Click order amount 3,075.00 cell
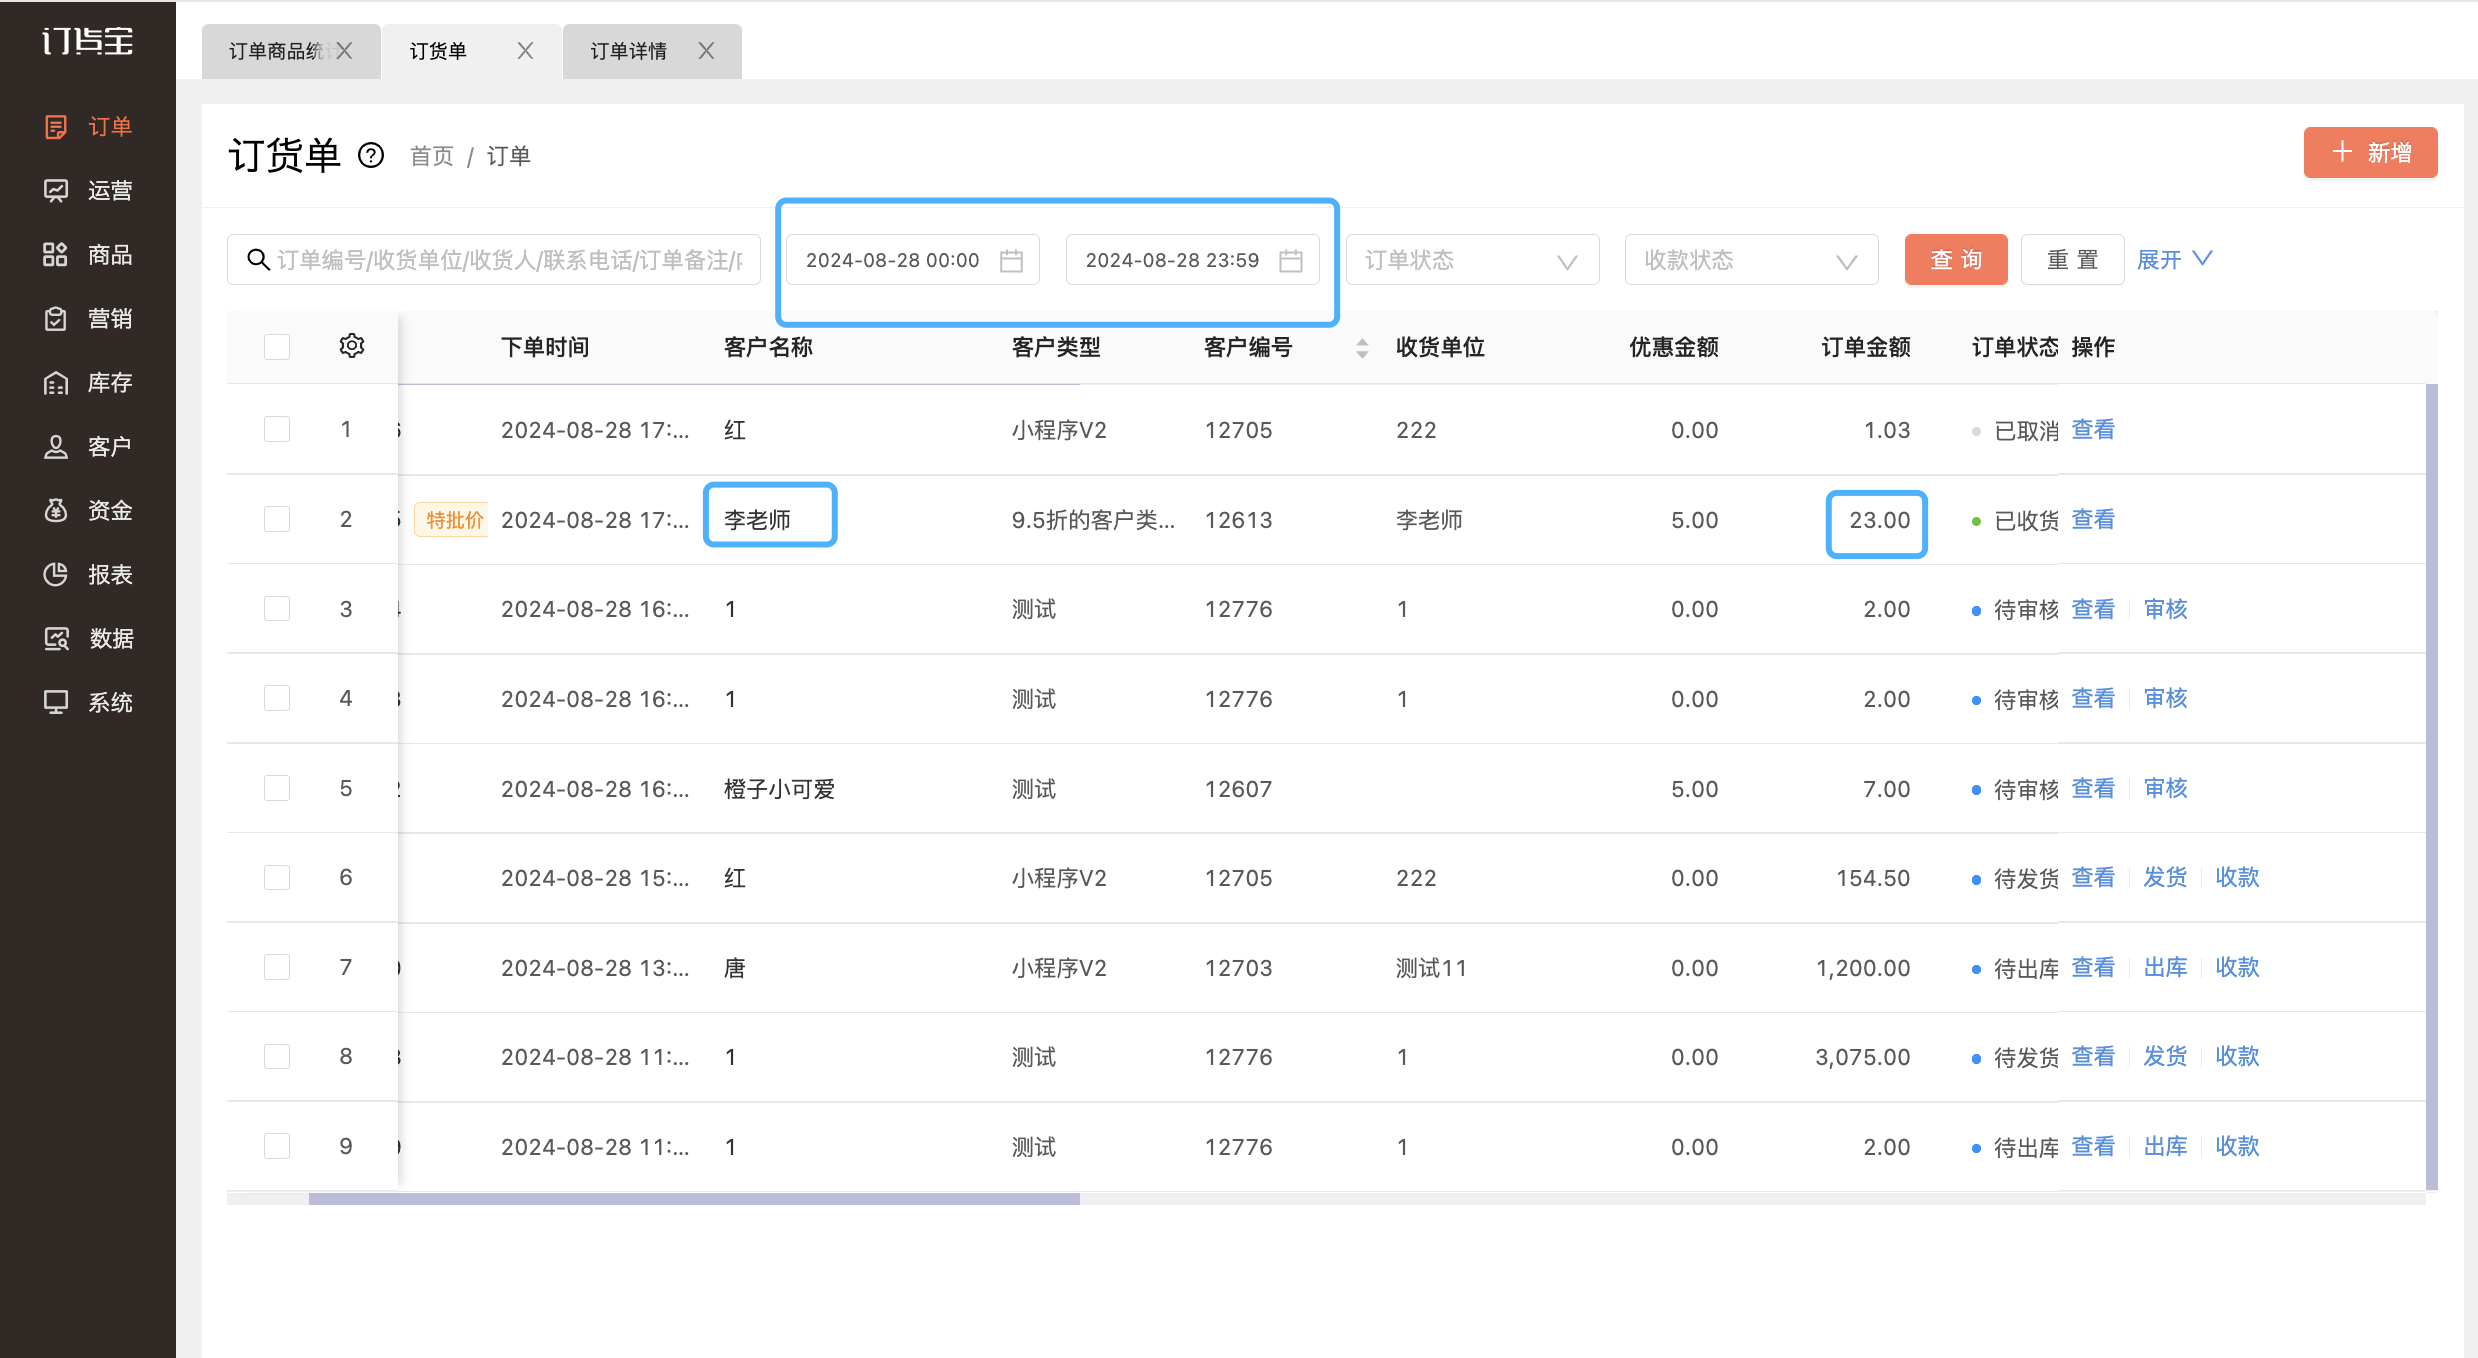The image size is (2478, 1358). (1863, 1057)
